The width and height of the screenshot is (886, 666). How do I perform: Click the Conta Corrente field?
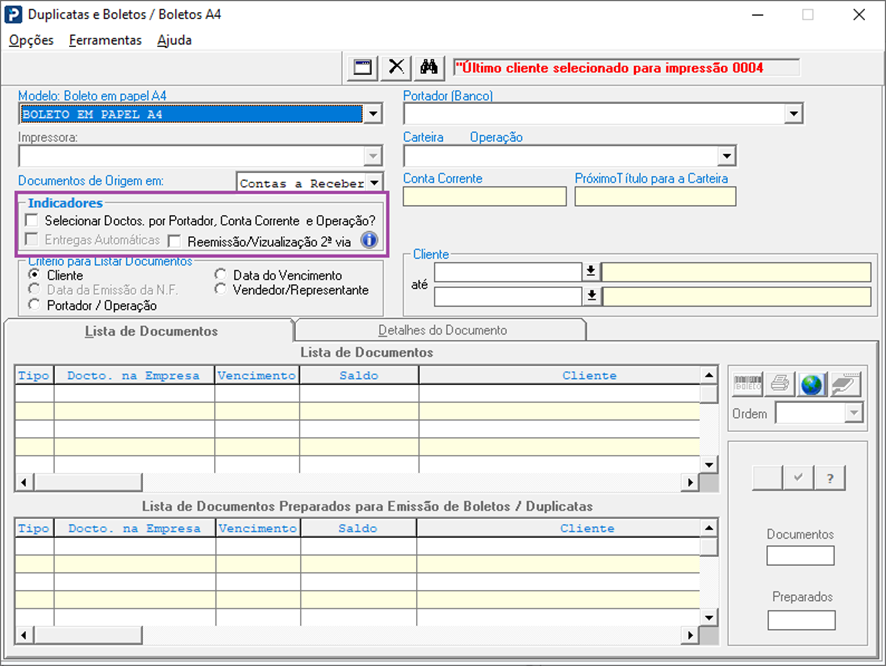pos(484,197)
